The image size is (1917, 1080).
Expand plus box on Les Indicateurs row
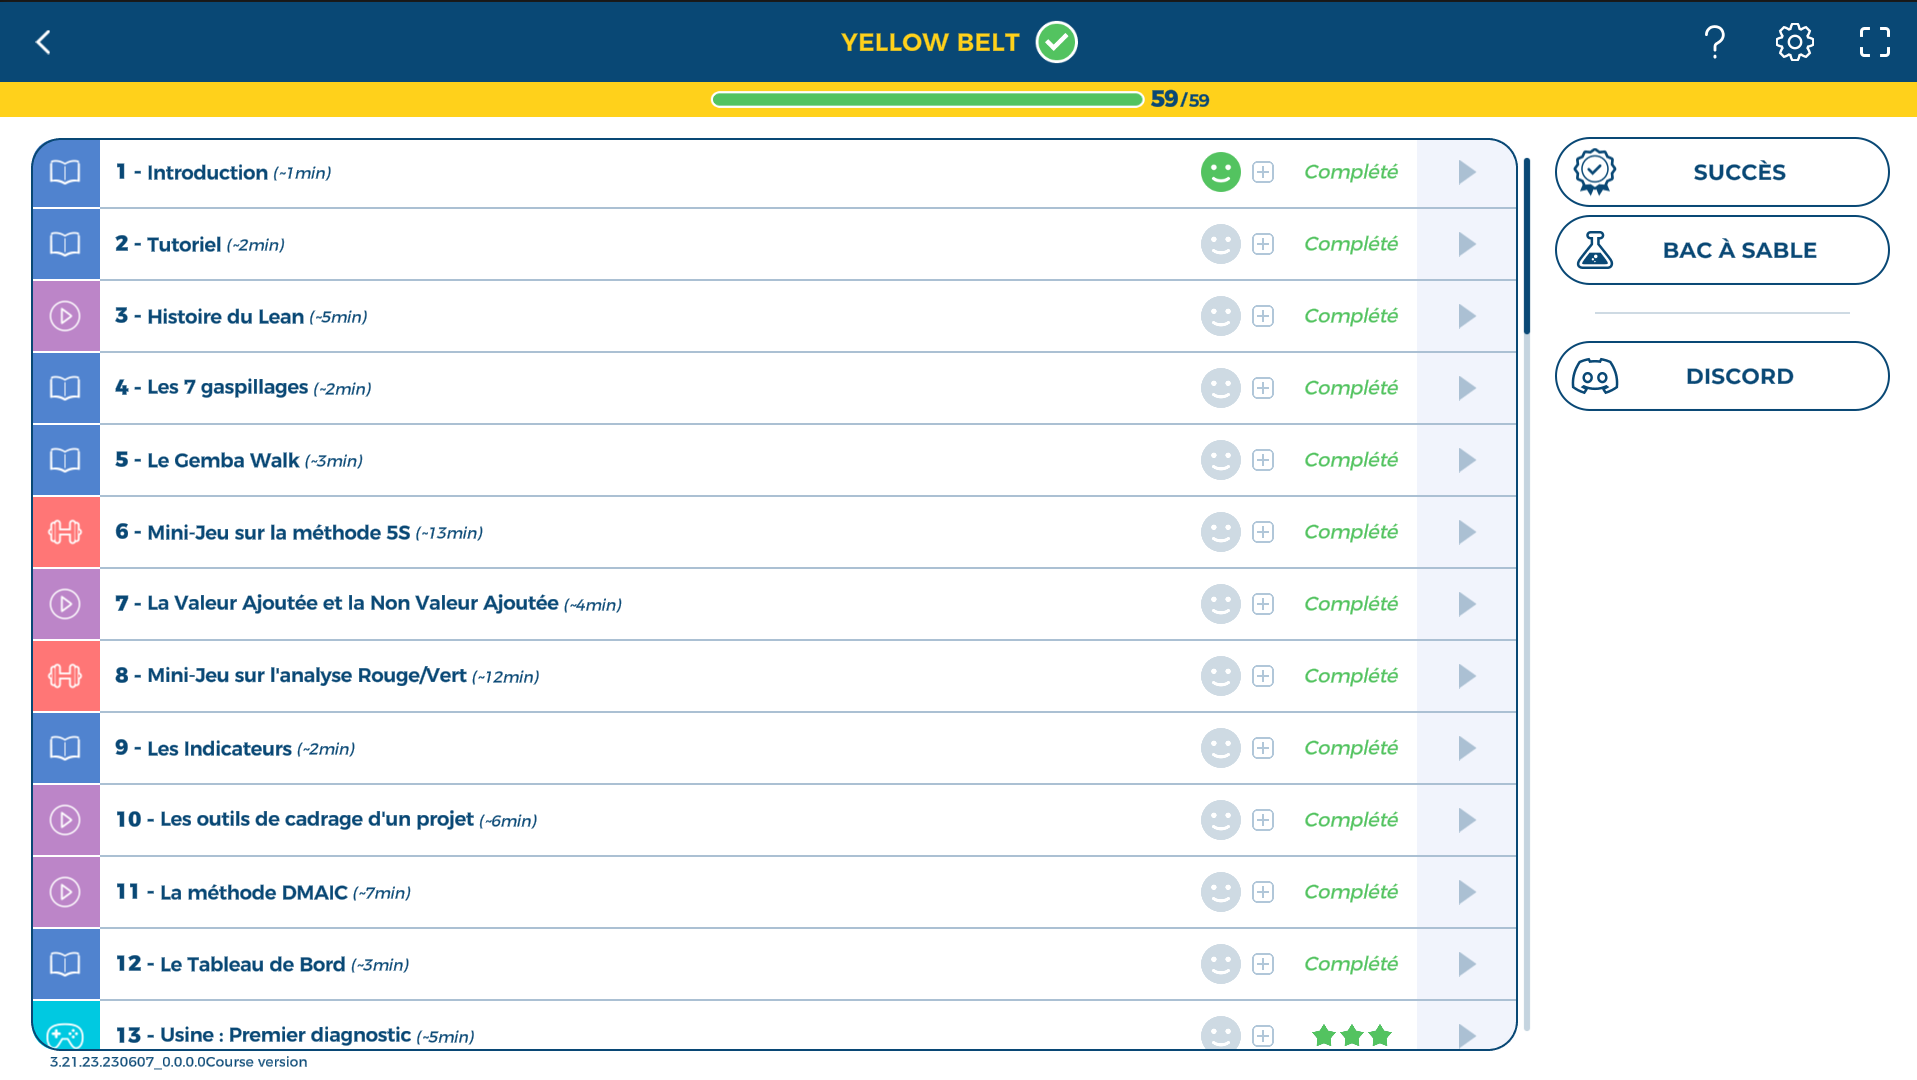(x=1263, y=748)
